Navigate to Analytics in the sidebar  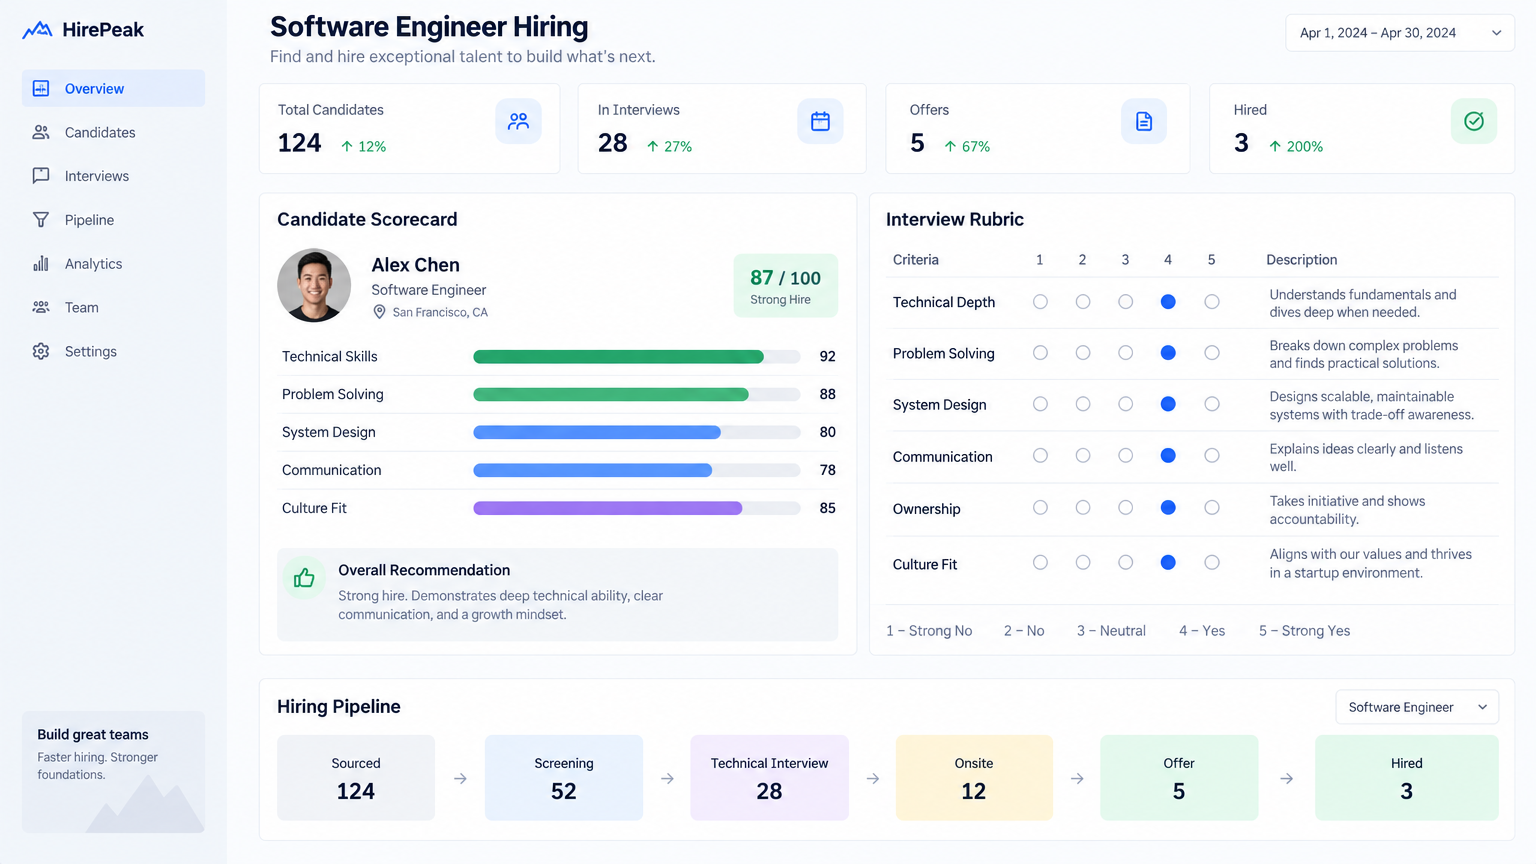tap(113, 264)
